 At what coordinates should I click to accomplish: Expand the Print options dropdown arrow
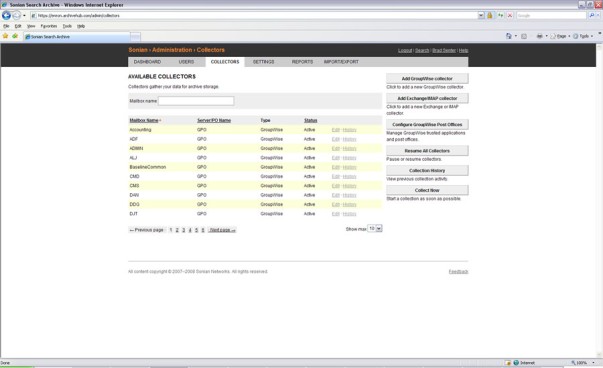point(546,36)
